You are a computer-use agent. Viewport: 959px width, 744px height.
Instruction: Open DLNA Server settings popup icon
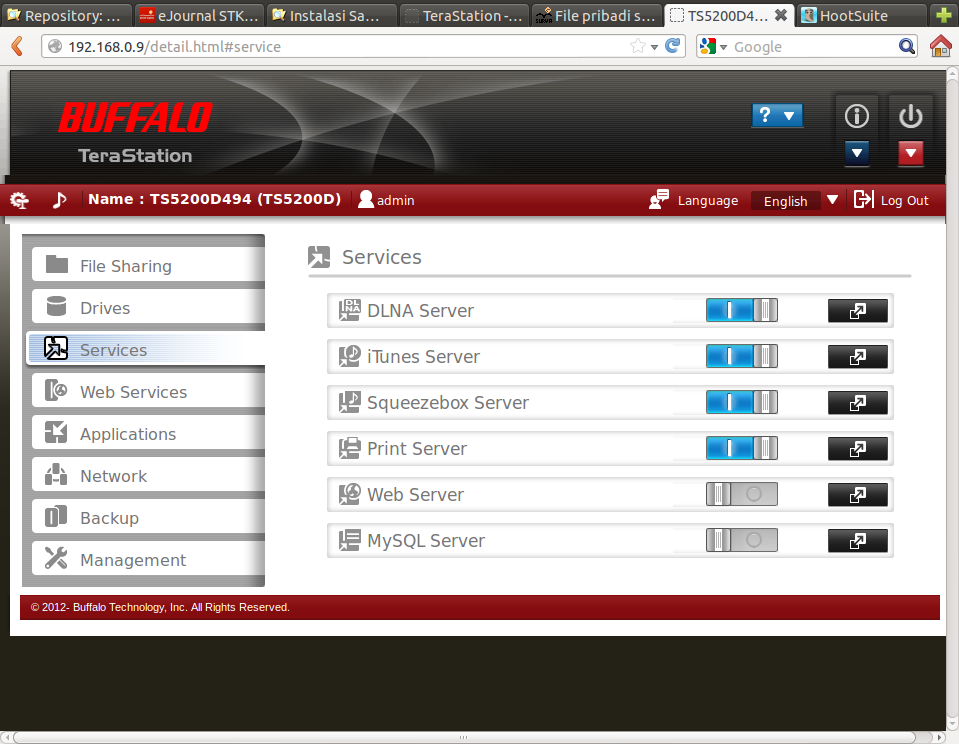(857, 311)
